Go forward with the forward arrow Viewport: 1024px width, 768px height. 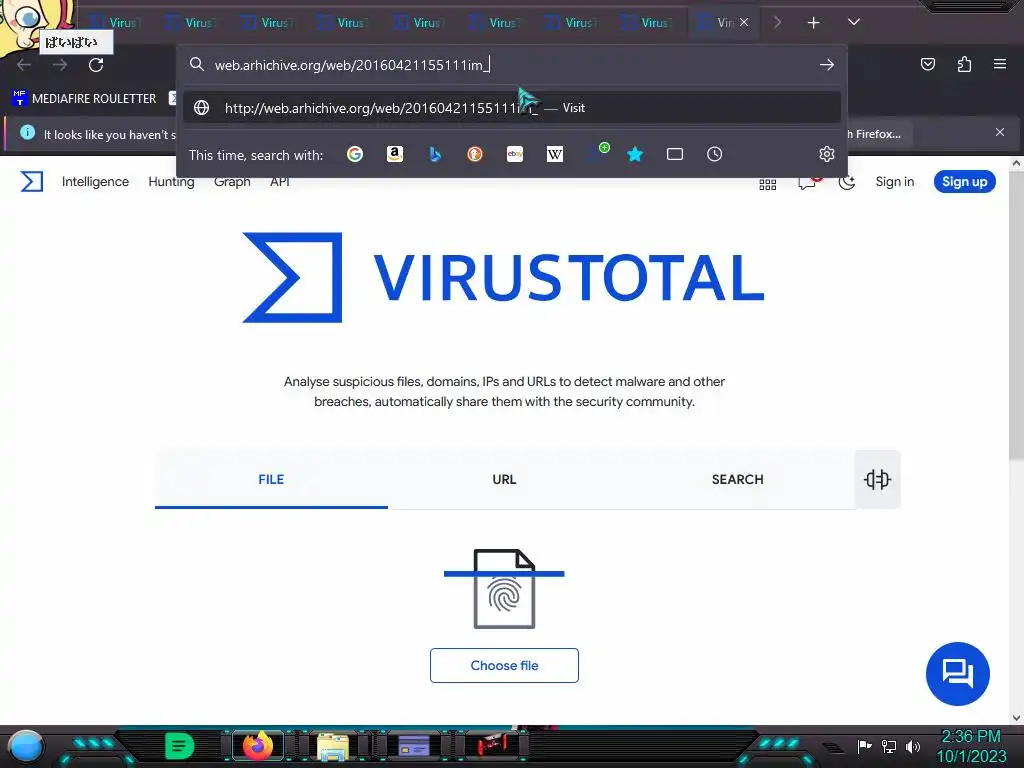pos(60,65)
